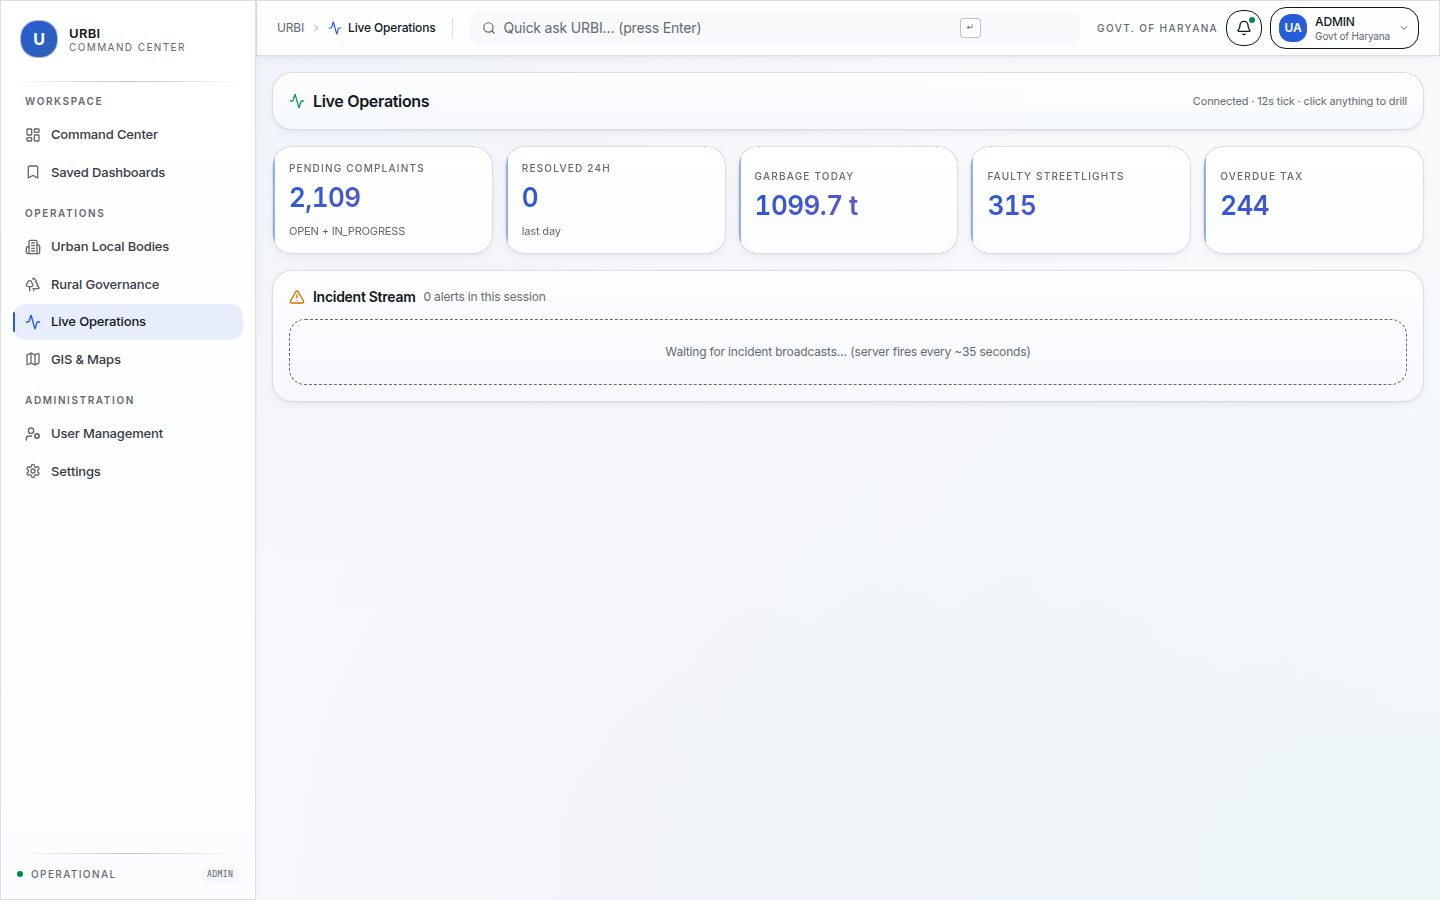
Task: Click the Enter key hint icon
Action: point(970,28)
